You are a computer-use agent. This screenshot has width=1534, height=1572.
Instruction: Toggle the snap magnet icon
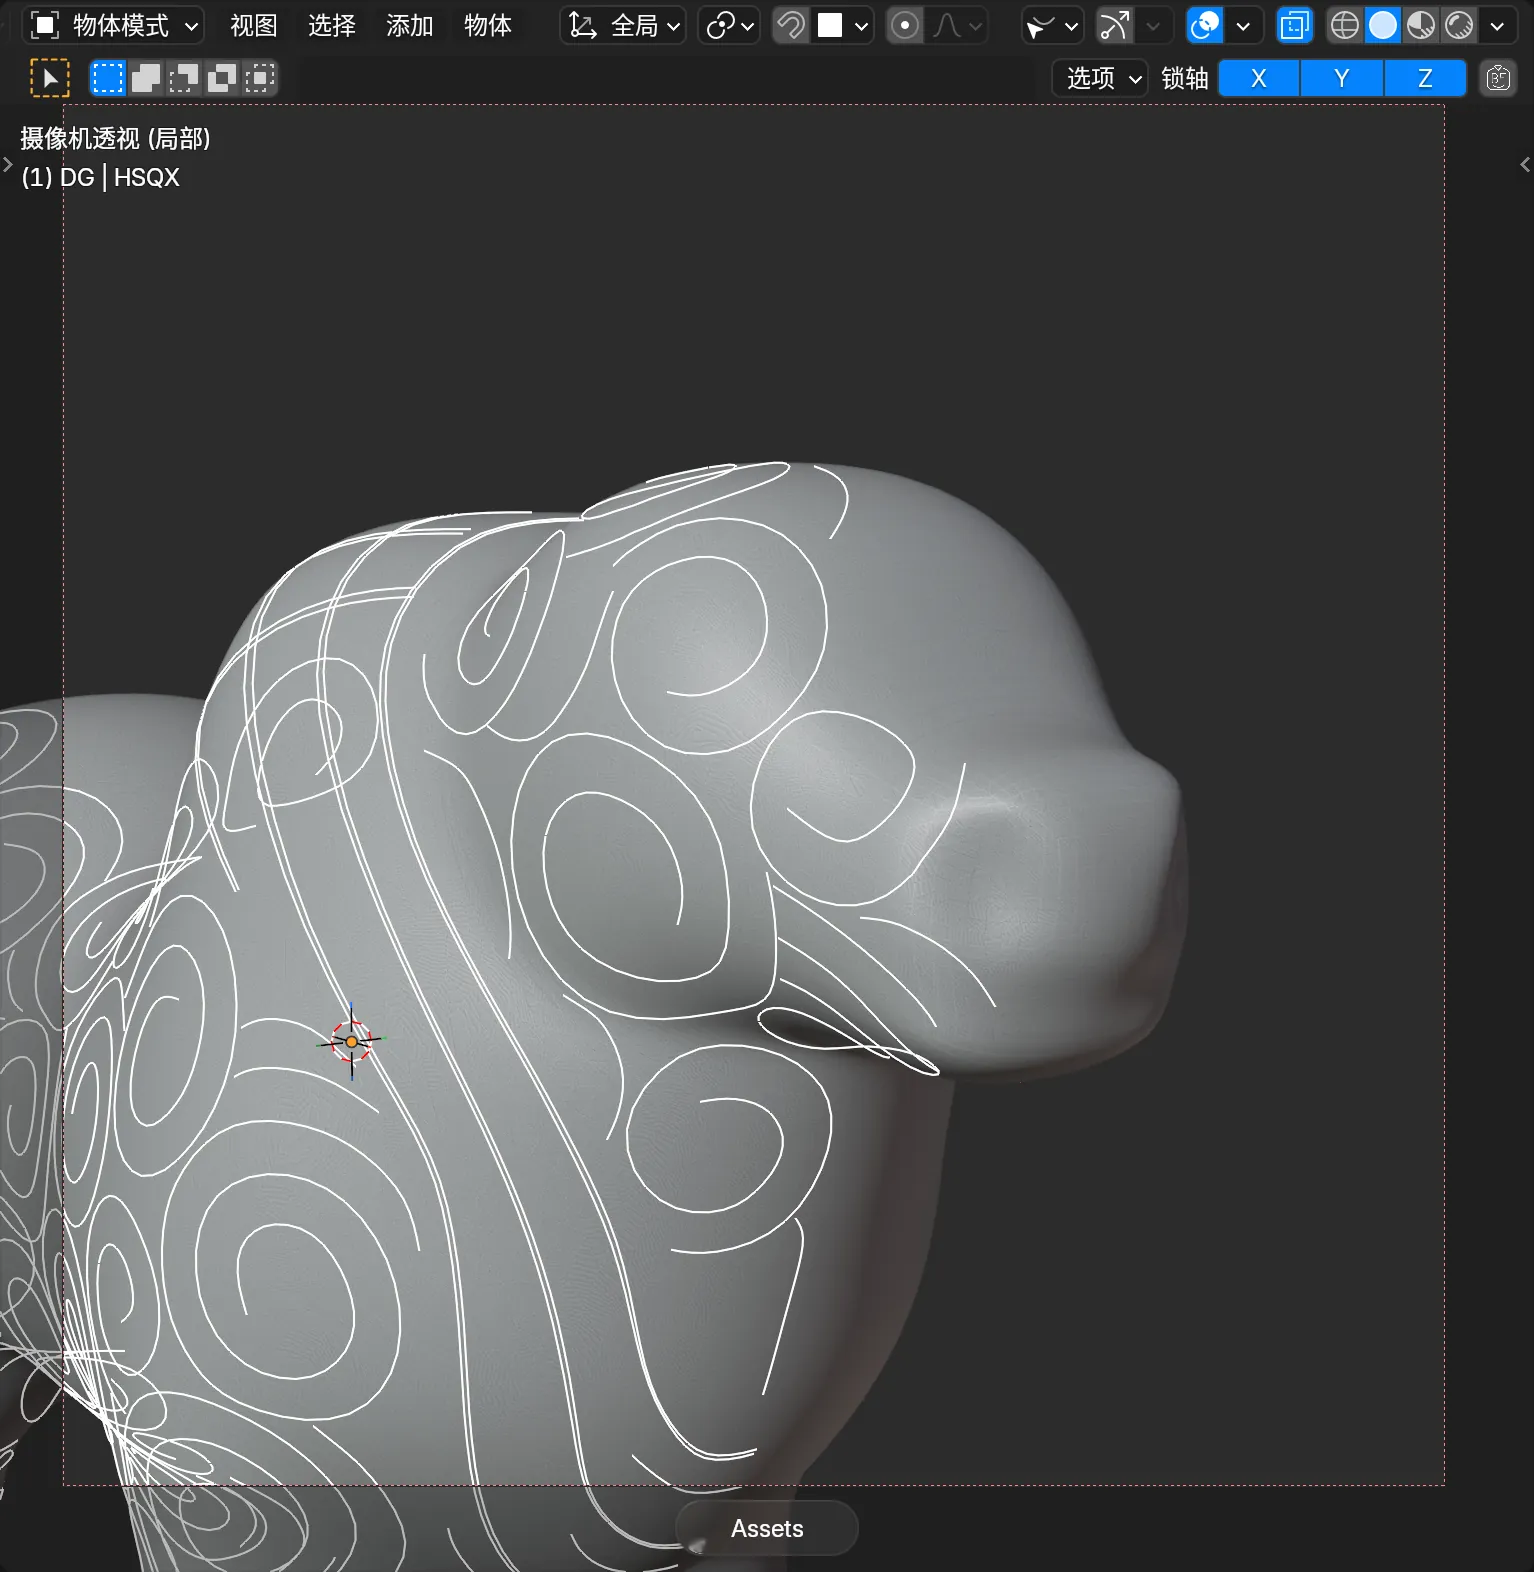tap(791, 25)
